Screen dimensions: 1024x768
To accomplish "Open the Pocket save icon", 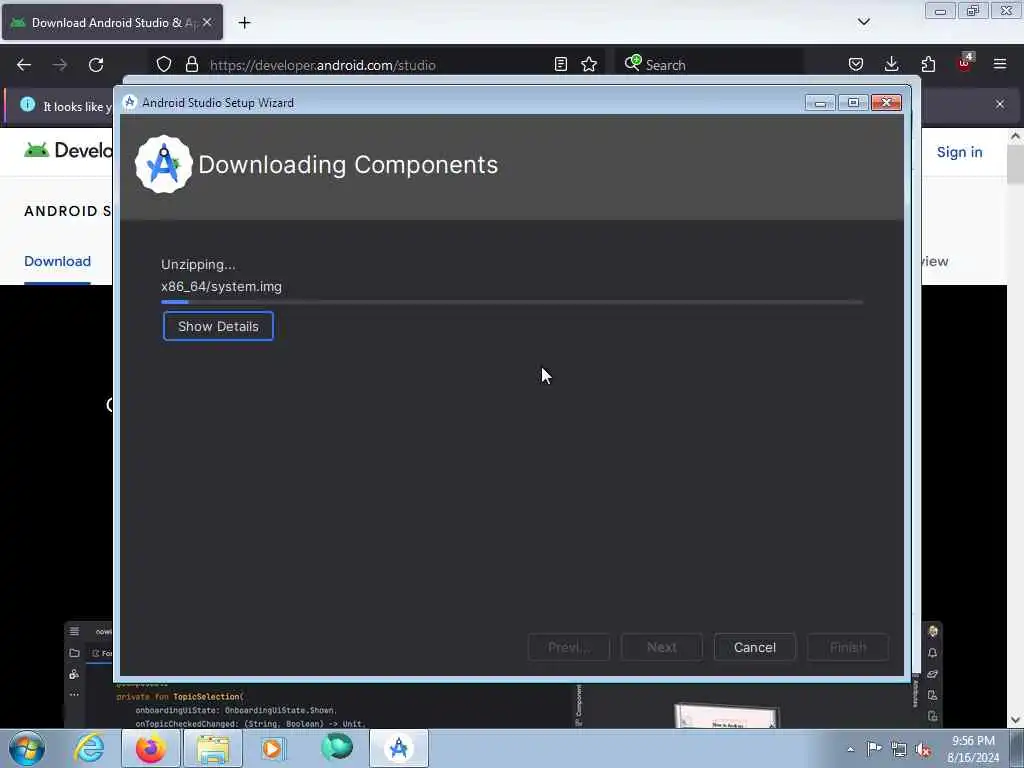I will tap(856, 65).
